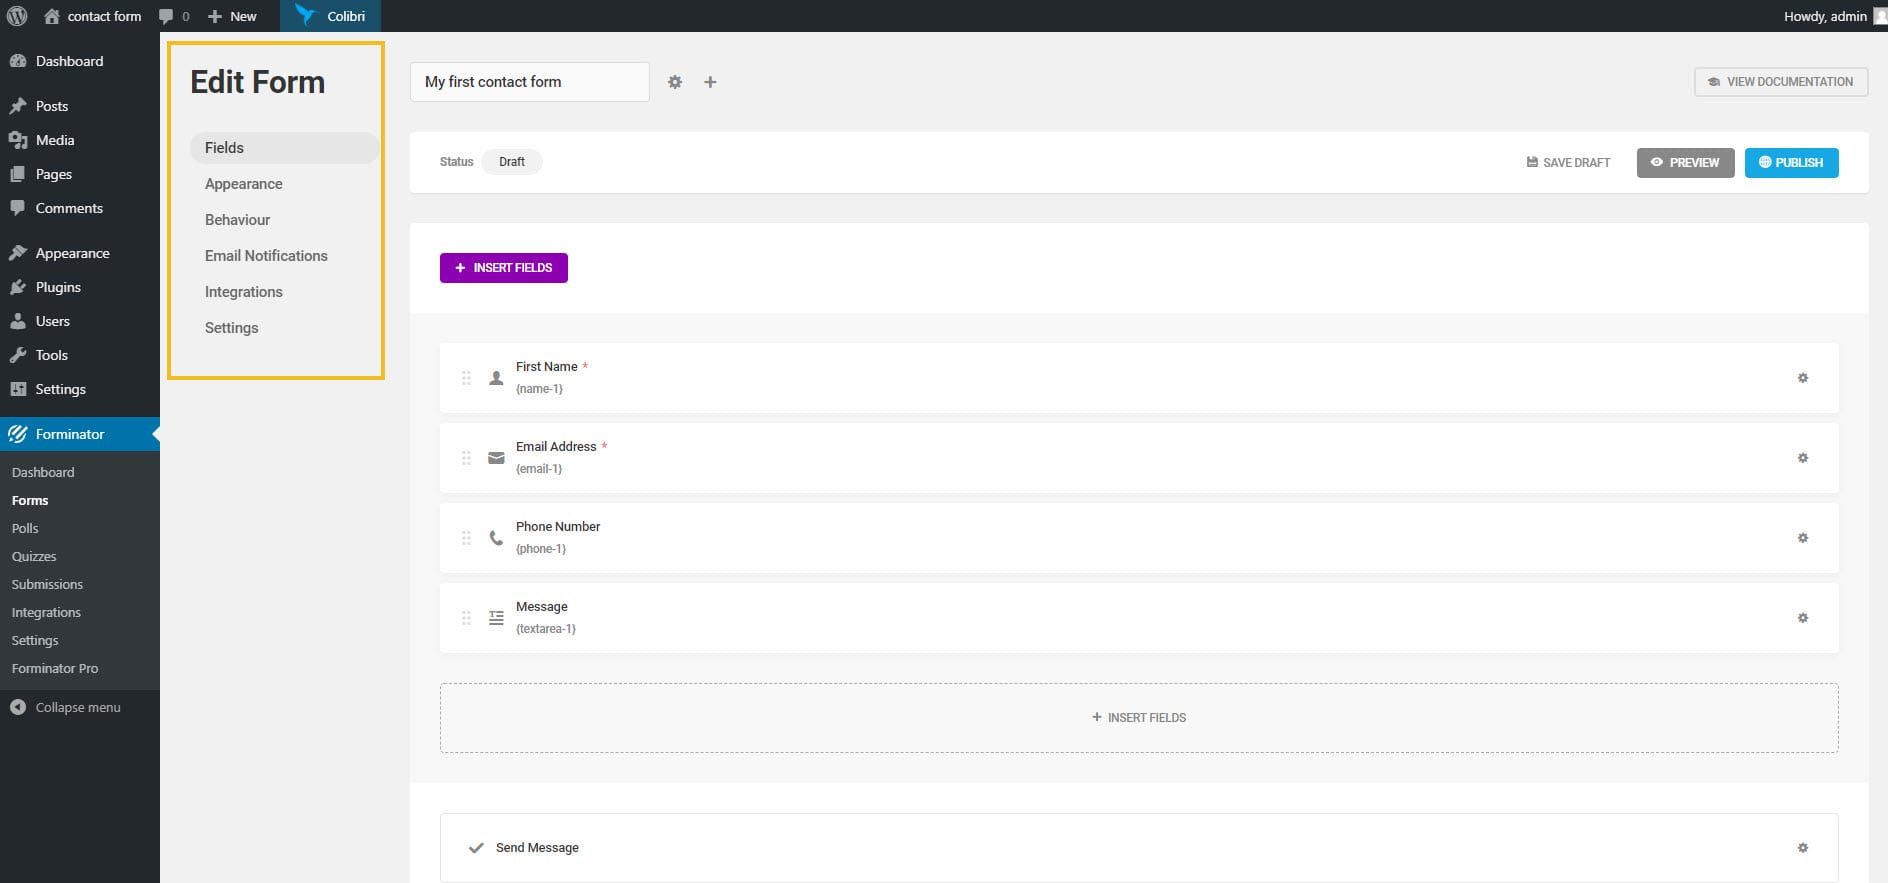This screenshot has width=1888, height=883.
Task: Click the dashed Insert Fields drop area
Action: (x=1139, y=718)
